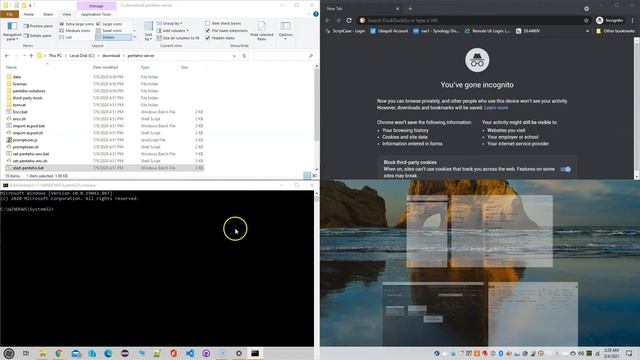
Task: Toggle the Details pane in Explorer ribbon
Action: point(38,36)
